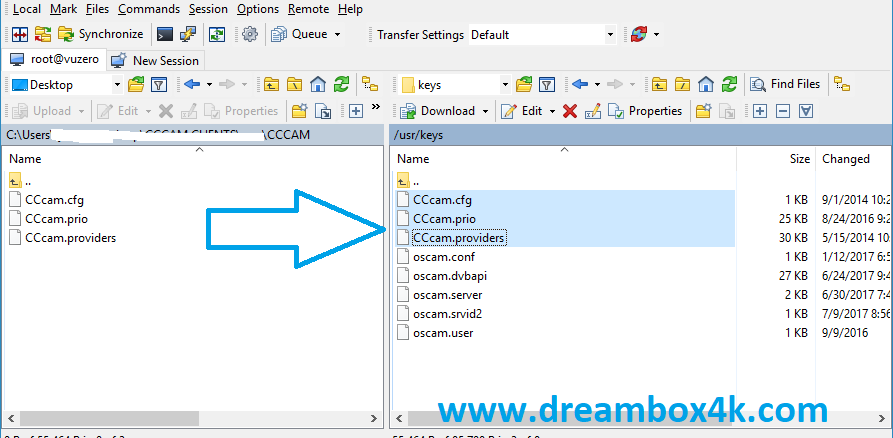Screen dimensions: 893x438
Task: Open Preferences gear icon
Action: click(249, 34)
